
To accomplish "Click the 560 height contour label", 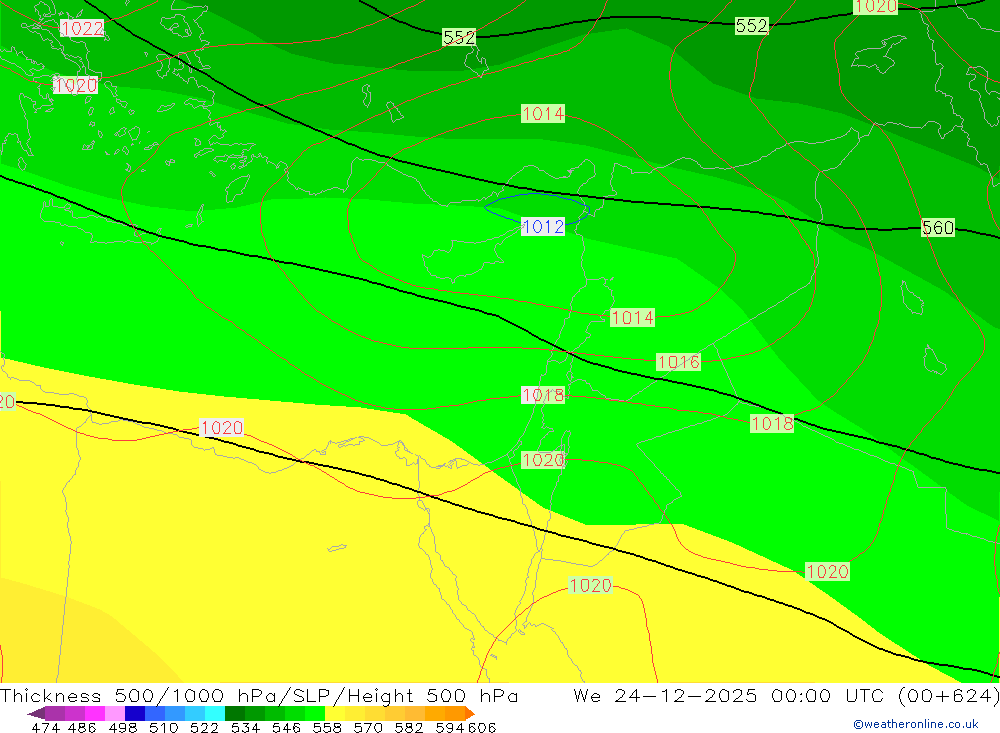I will 938,228.
